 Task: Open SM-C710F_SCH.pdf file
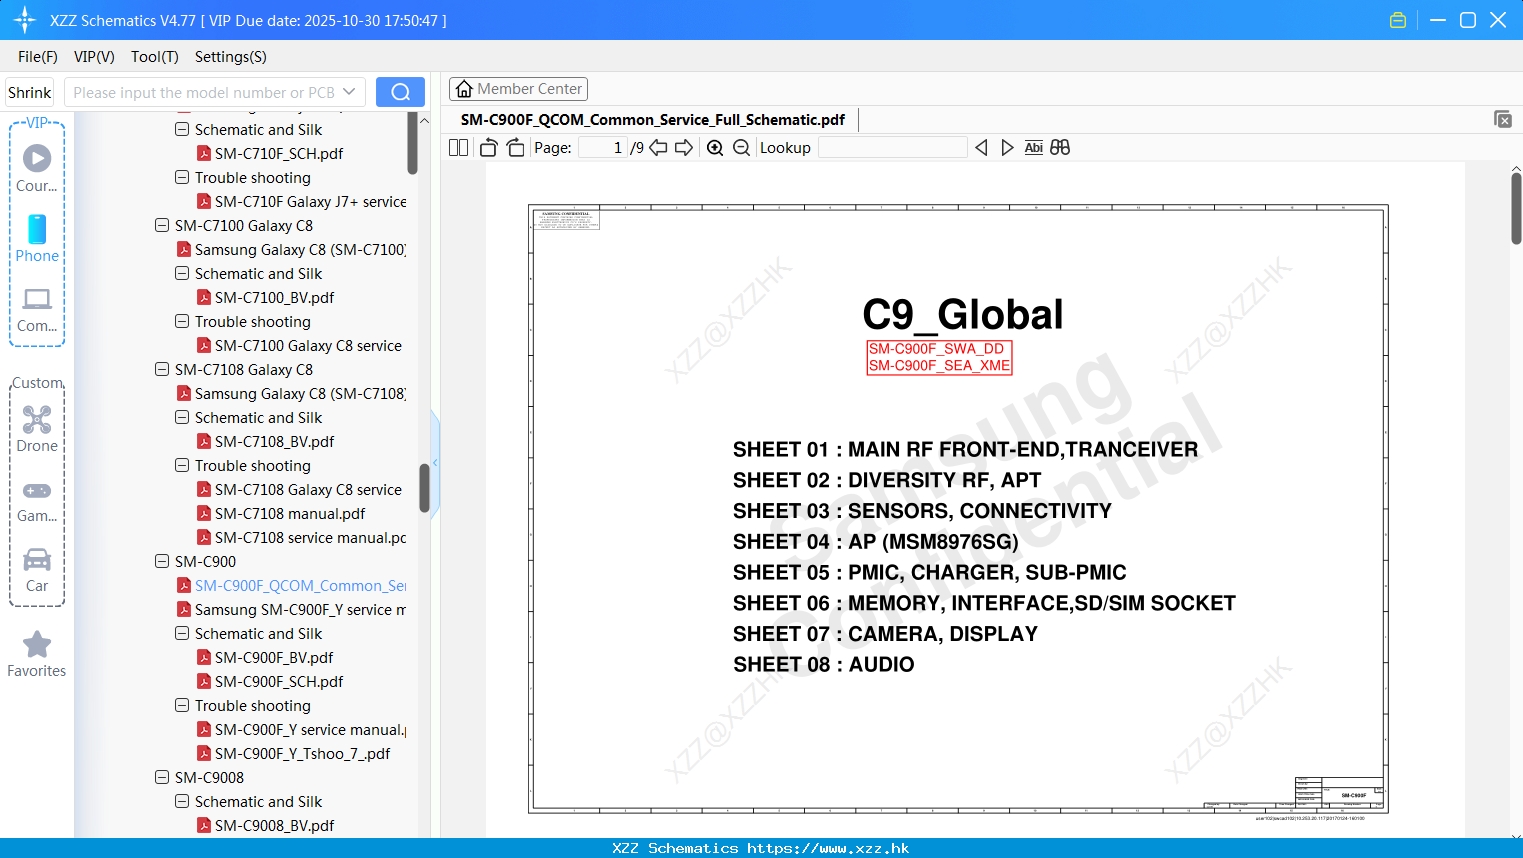click(x=279, y=153)
